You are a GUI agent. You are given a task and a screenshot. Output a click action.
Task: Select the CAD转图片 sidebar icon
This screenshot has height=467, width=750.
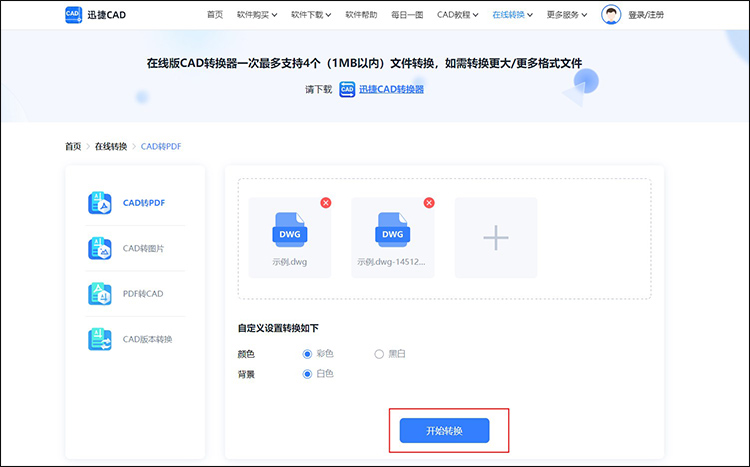pos(99,248)
